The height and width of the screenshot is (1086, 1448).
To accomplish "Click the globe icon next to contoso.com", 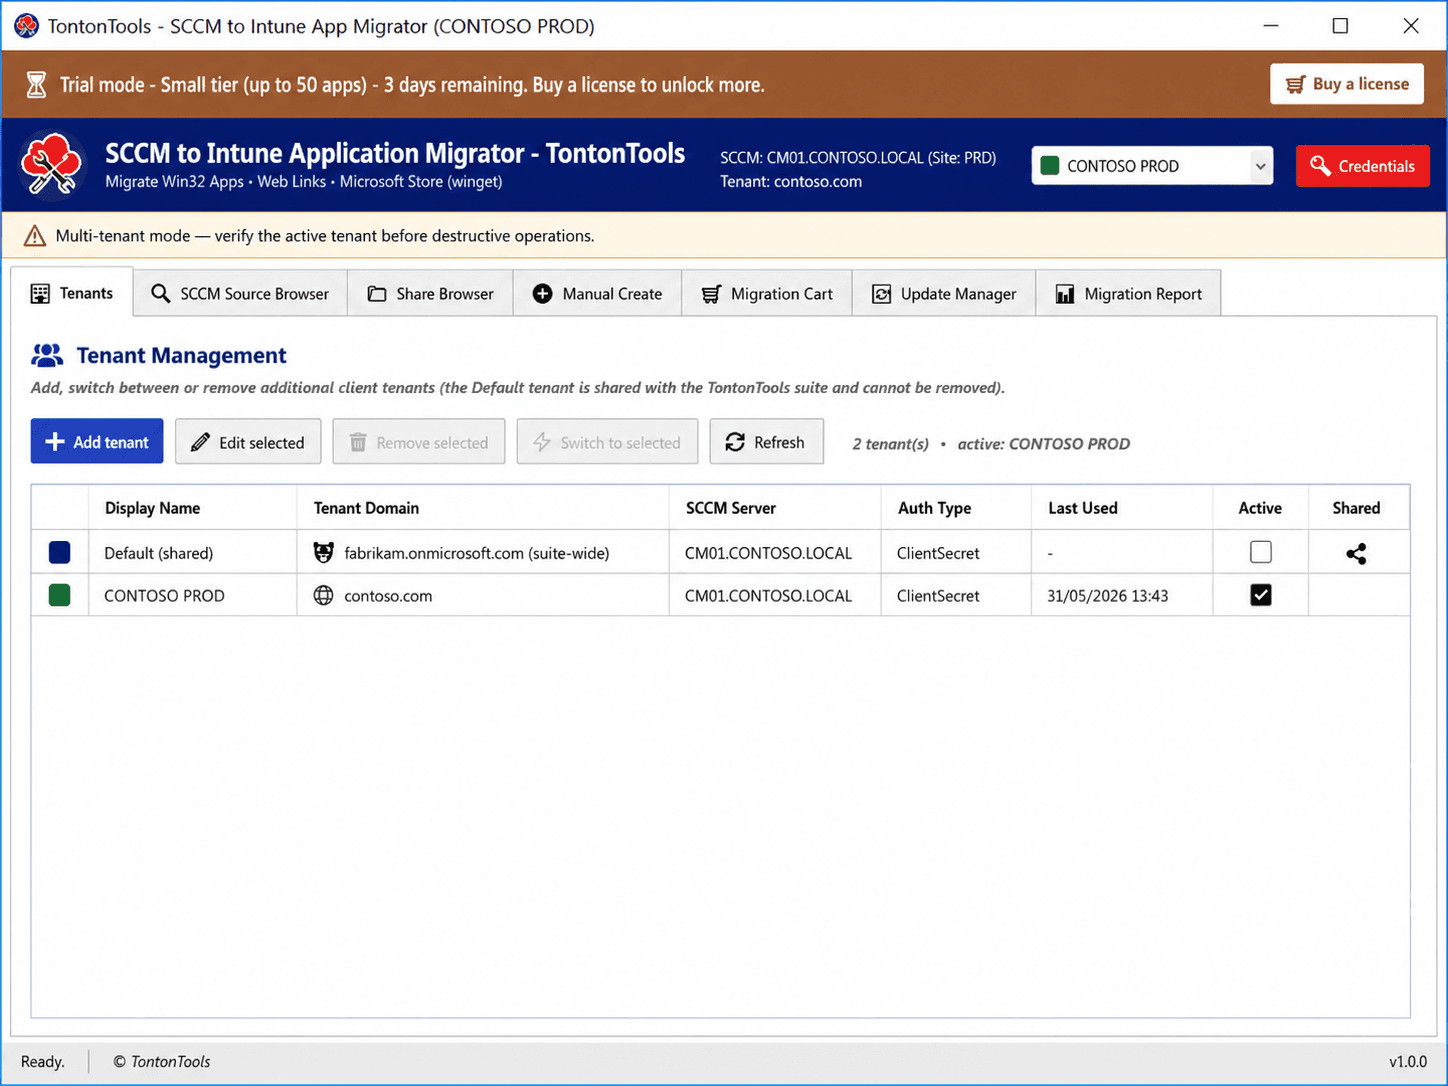I will (323, 595).
